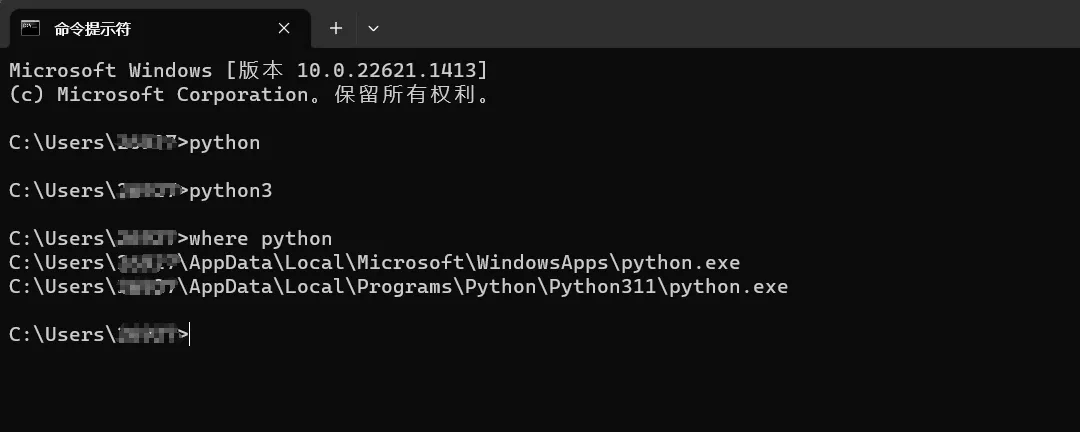Screen dimensions: 1080x432
Task: Click the blank terminal area below the prompt
Action: [x=540, y=390]
